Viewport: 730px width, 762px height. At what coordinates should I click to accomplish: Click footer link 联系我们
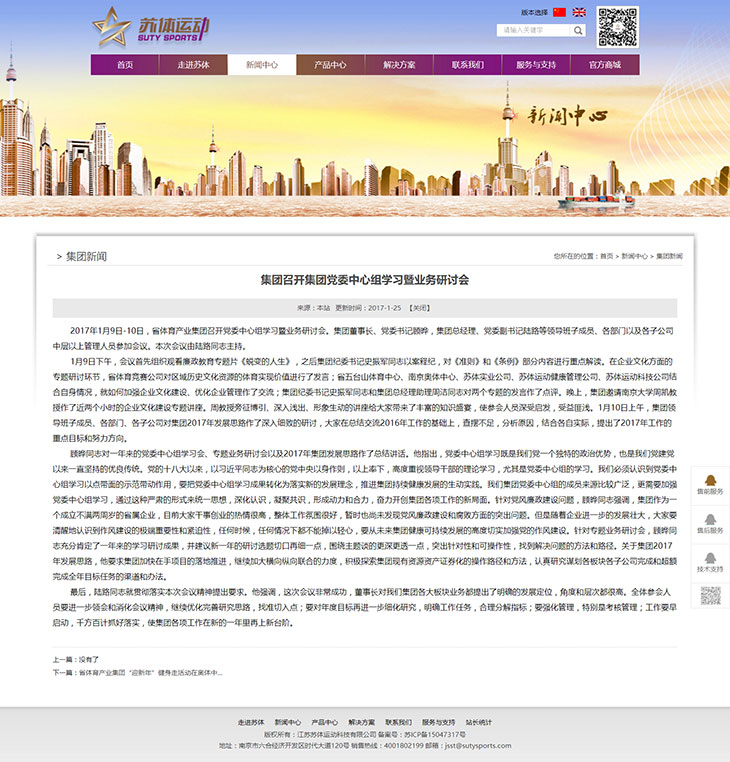click(399, 723)
